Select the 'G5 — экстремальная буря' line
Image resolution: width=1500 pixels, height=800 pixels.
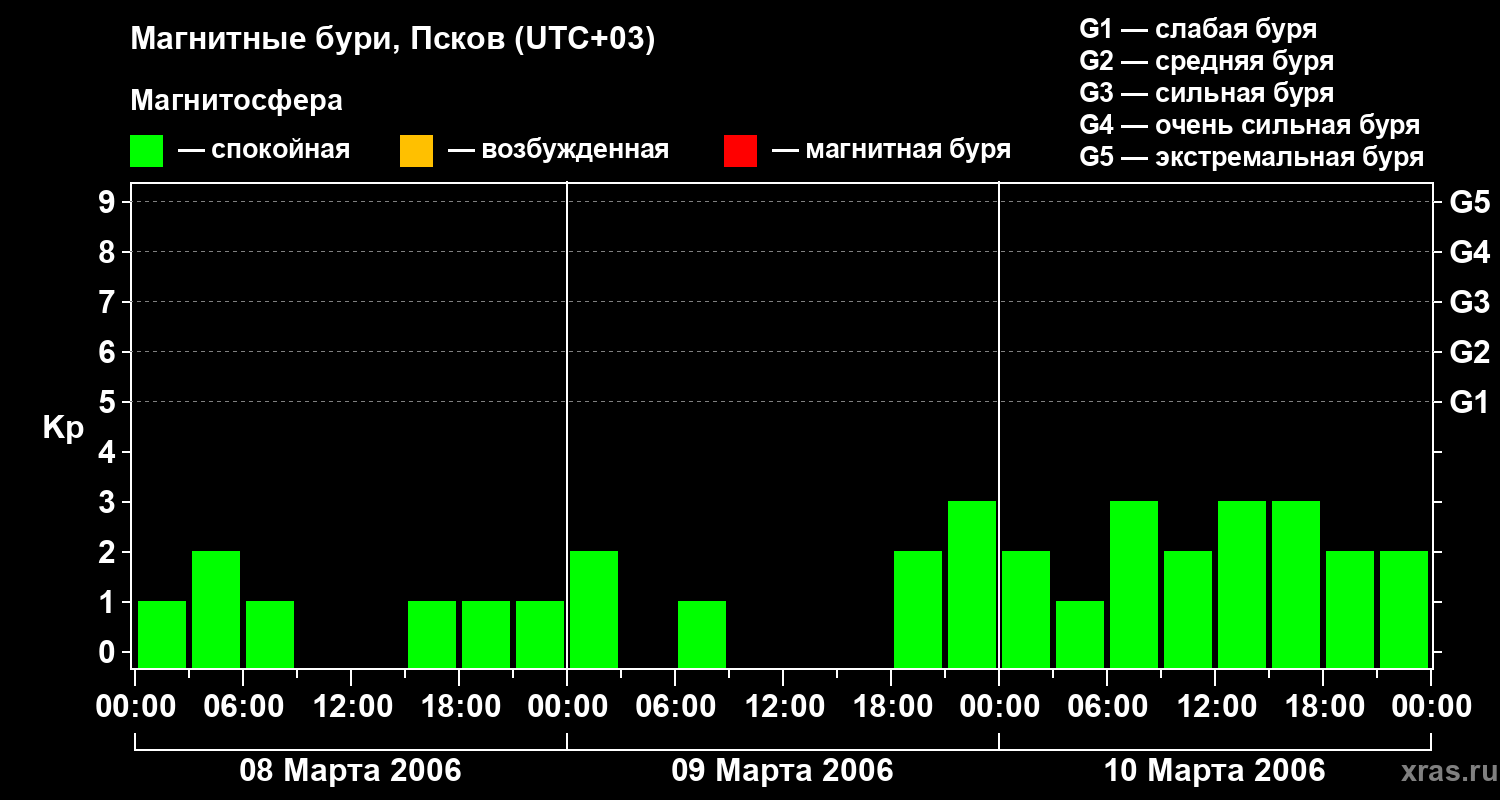1252,157
